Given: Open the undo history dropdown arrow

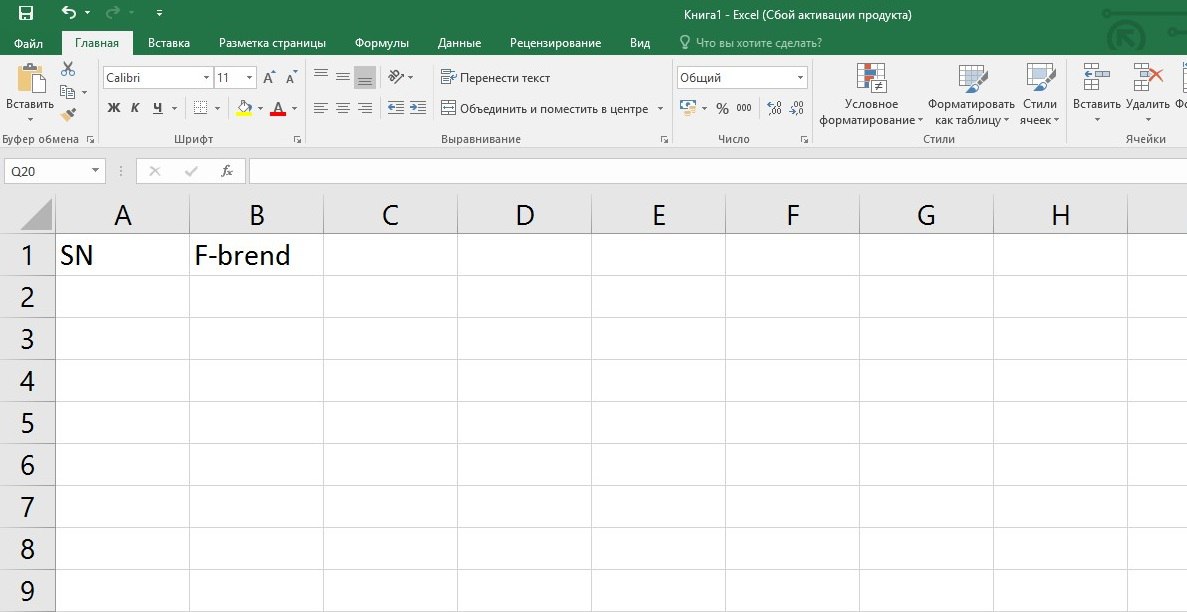Looking at the screenshot, I should pos(87,13).
